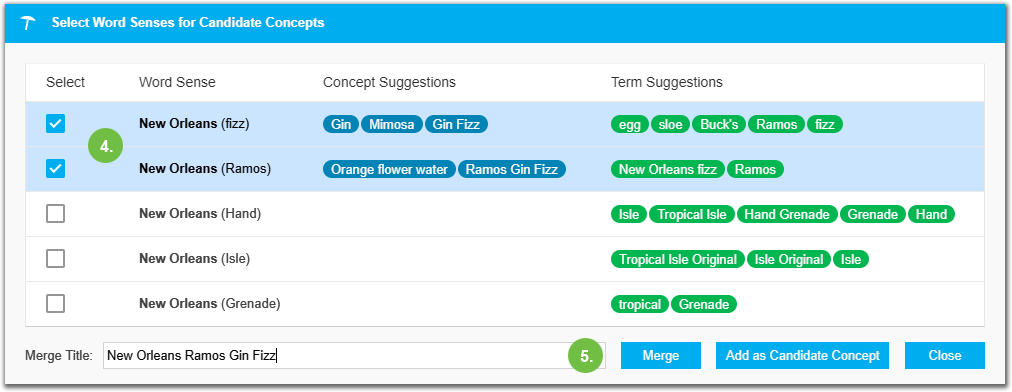Select the tropical term tag in Grenade row

pos(640,304)
